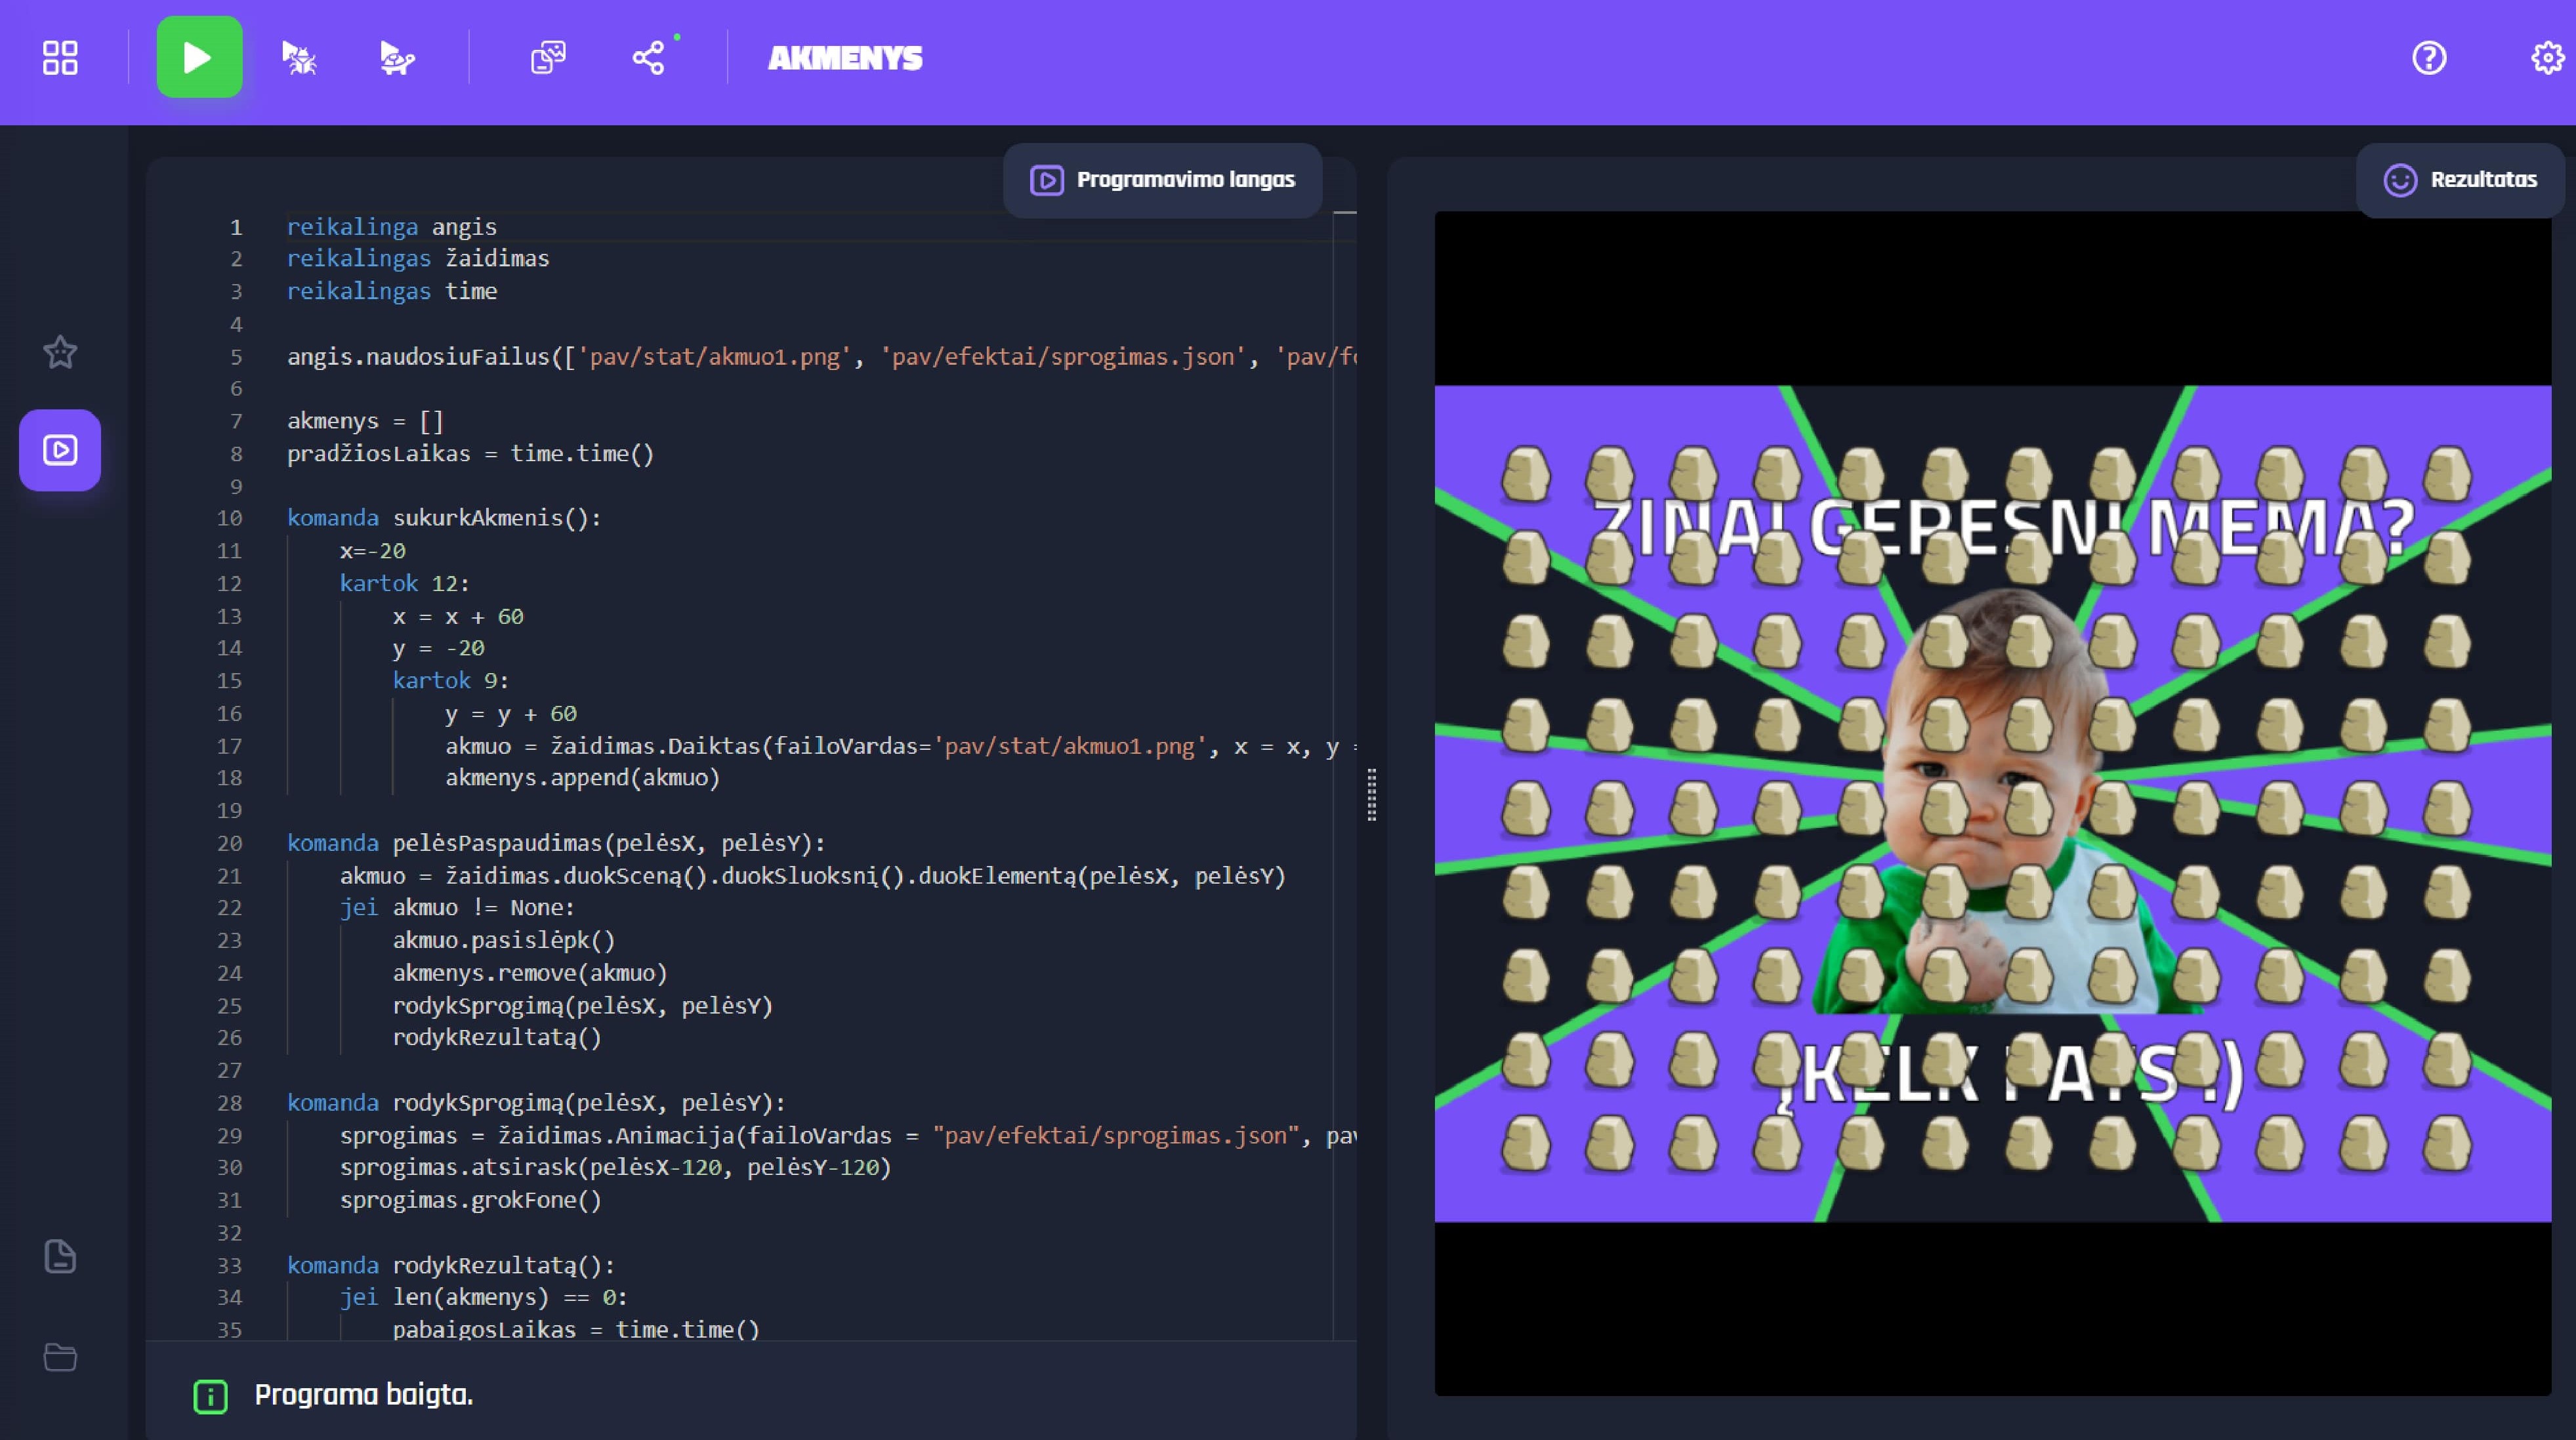This screenshot has width=2576, height=1440.
Task: Click 'jei len(akmenys) == 0:' on line 34
Action: click(483, 1298)
